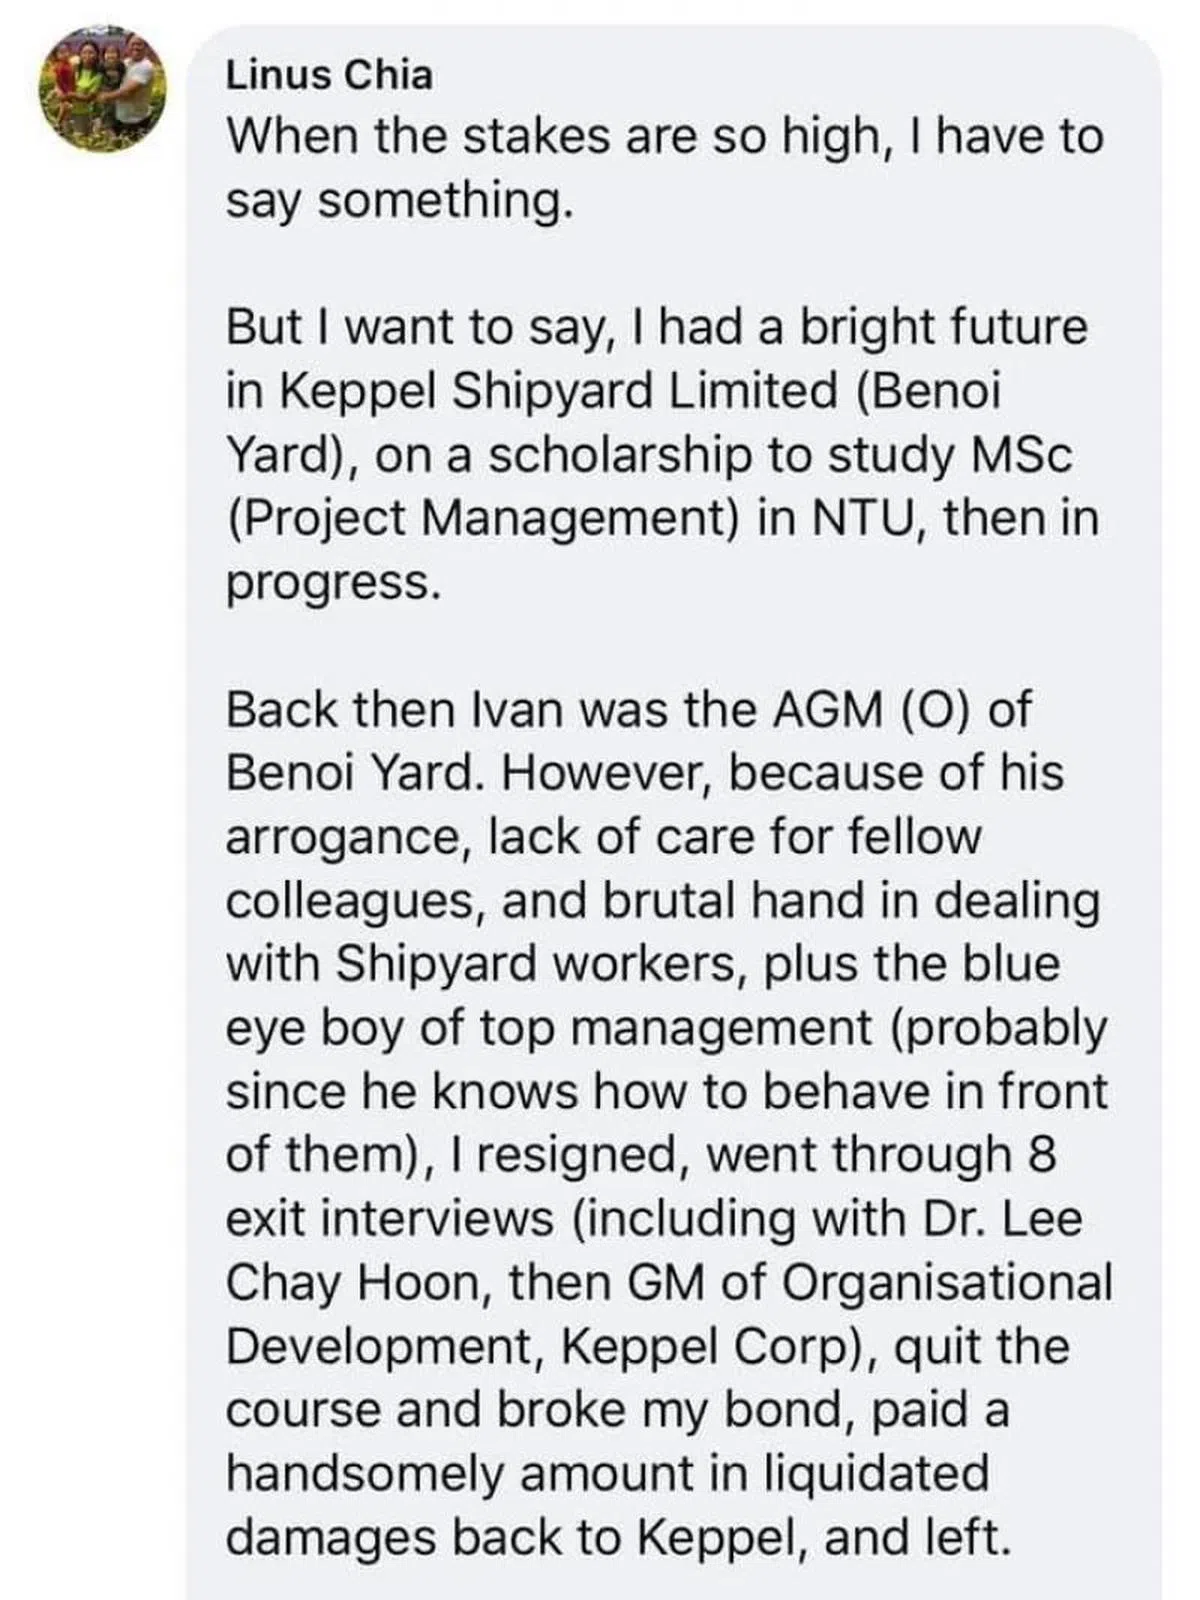
Task: Open Linus Chia's profile picture
Action: (x=103, y=88)
